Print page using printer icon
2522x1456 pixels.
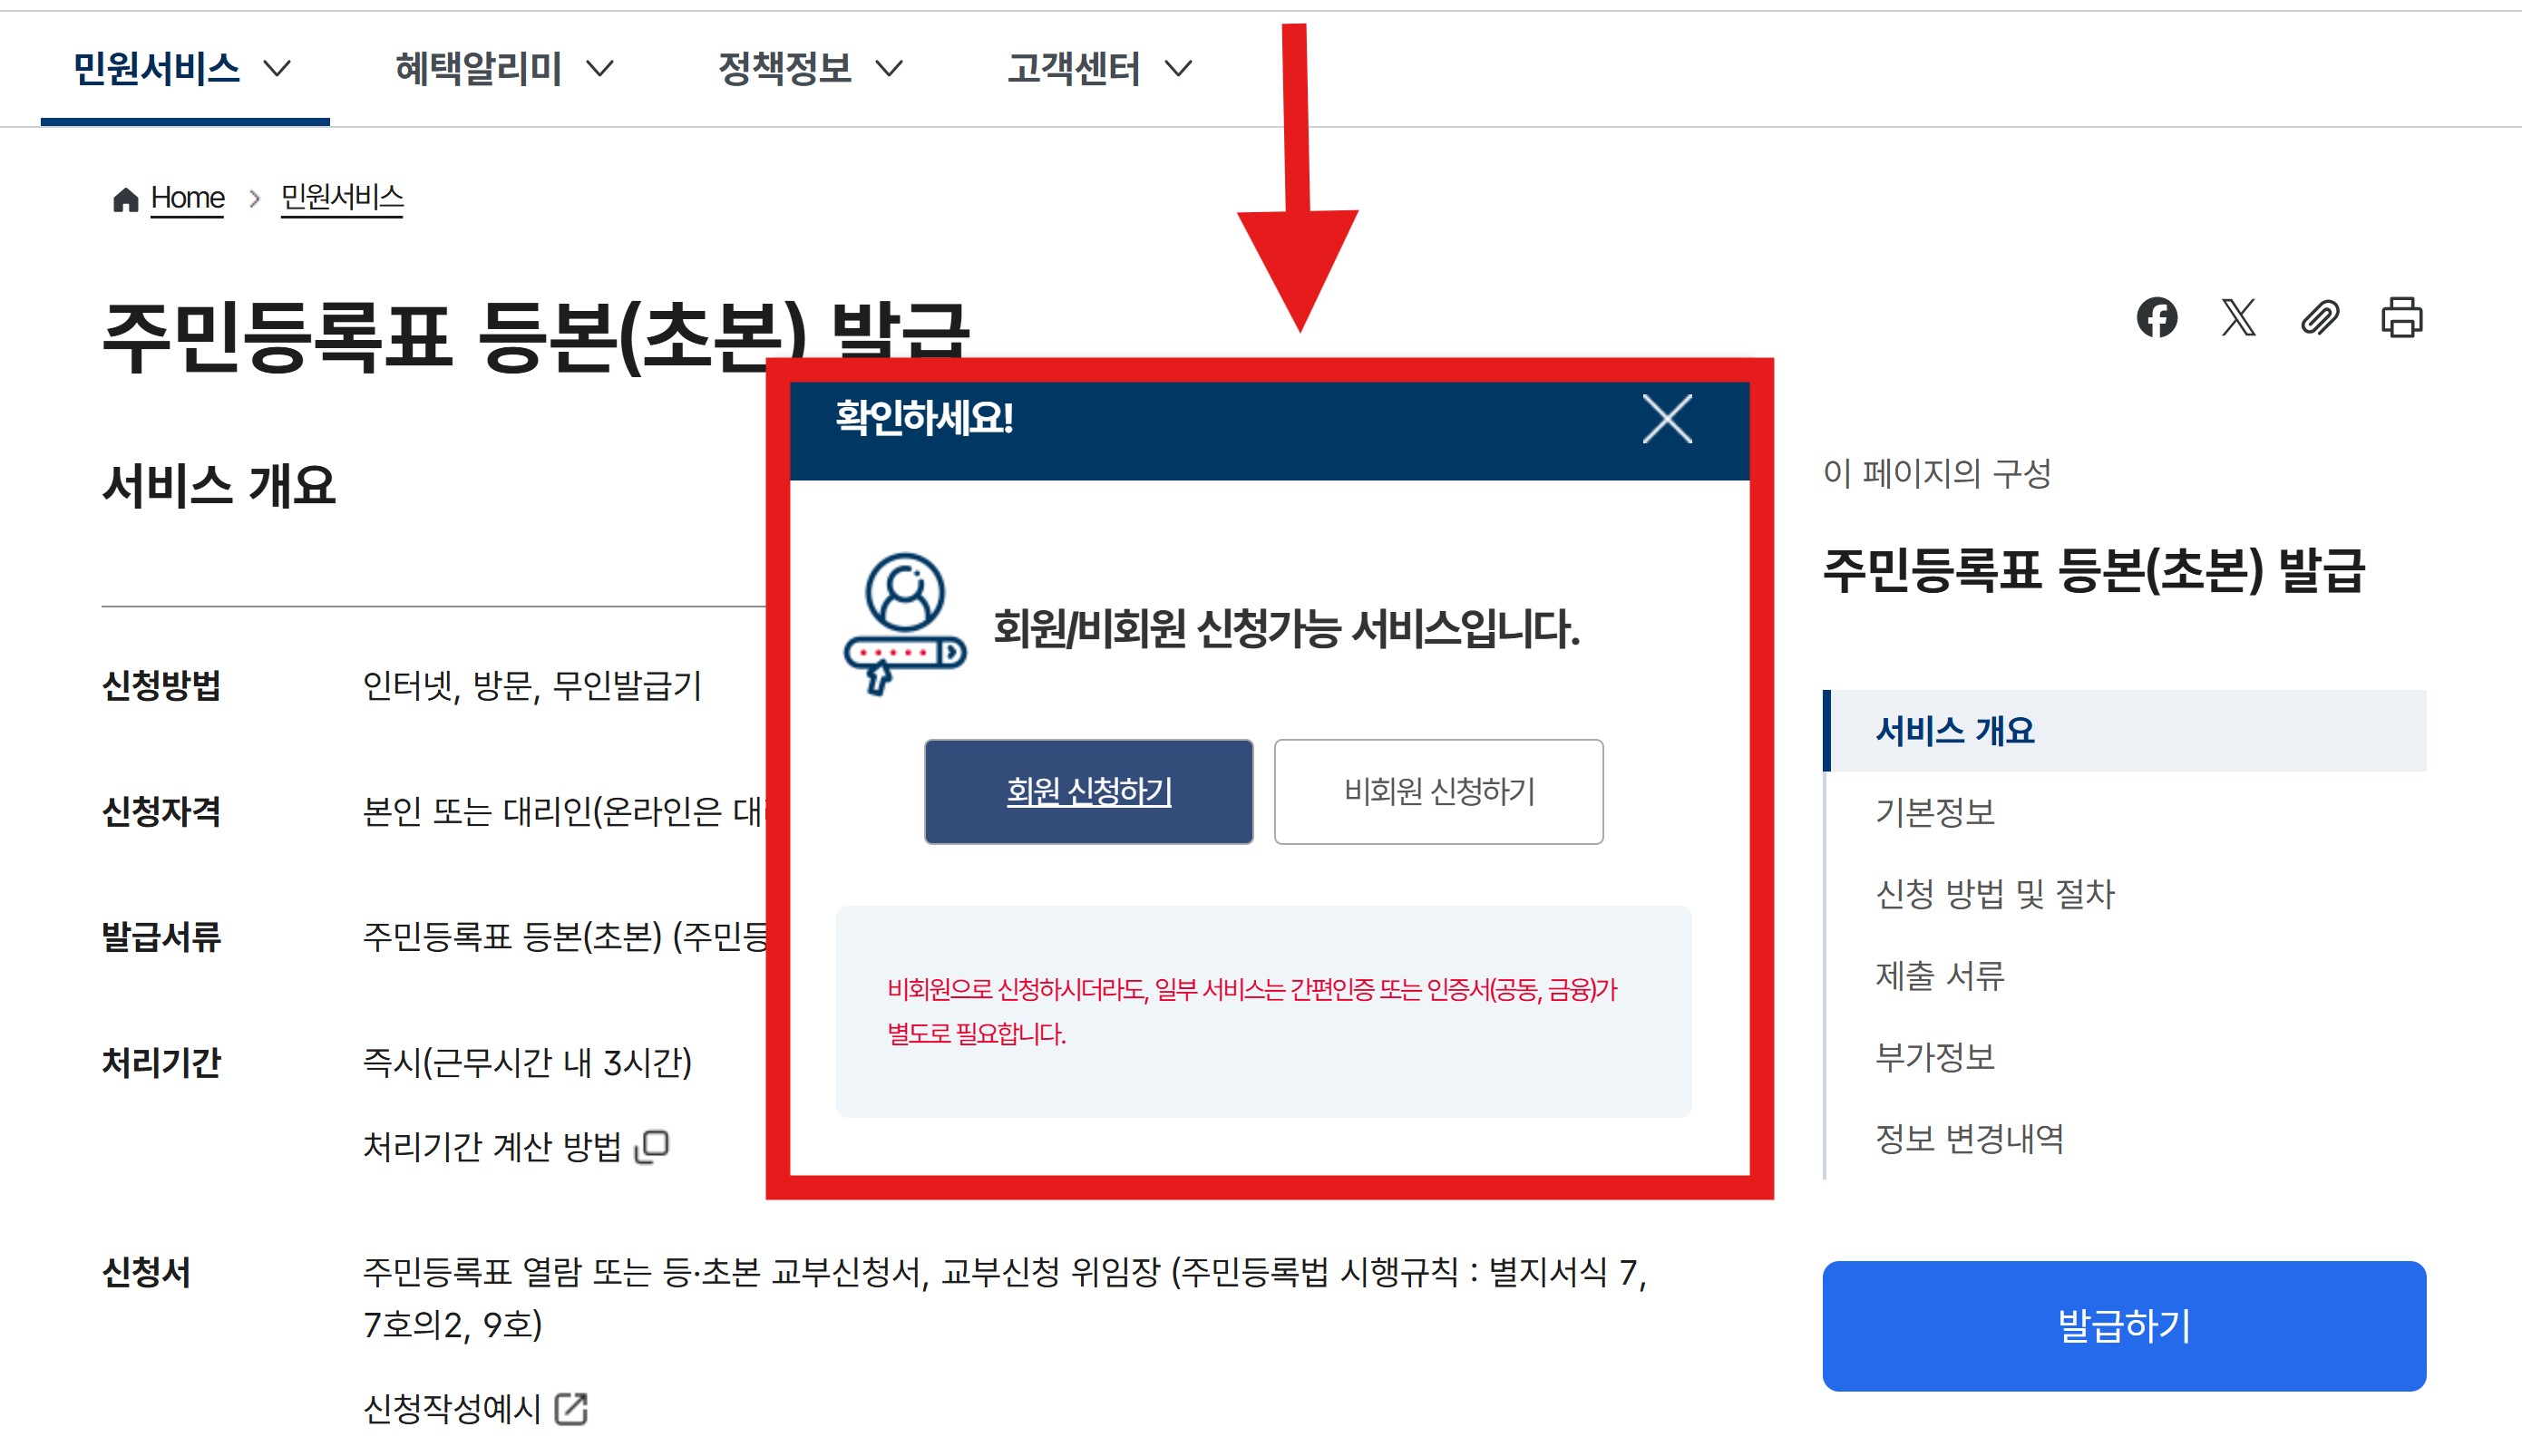pos(2401,318)
